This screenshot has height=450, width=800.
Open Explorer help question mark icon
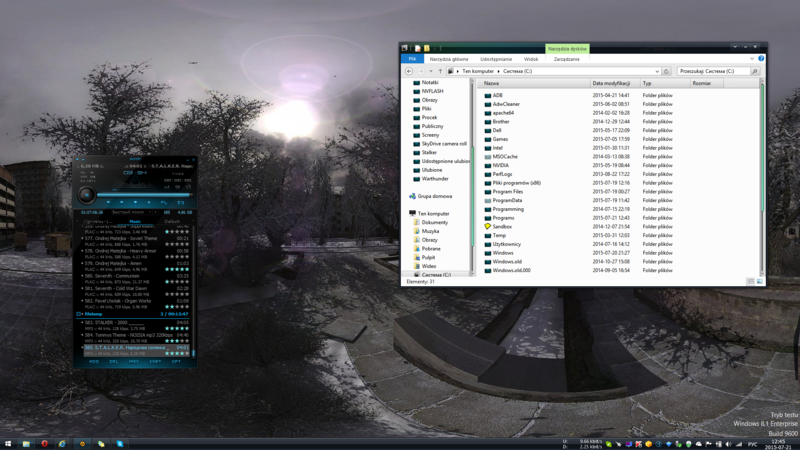click(x=761, y=59)
